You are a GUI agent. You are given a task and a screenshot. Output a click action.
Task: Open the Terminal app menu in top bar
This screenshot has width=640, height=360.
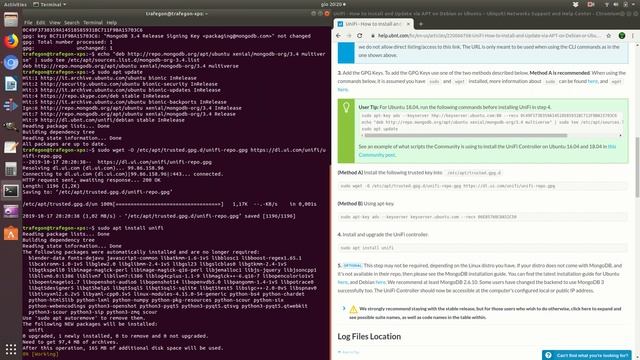49,4
